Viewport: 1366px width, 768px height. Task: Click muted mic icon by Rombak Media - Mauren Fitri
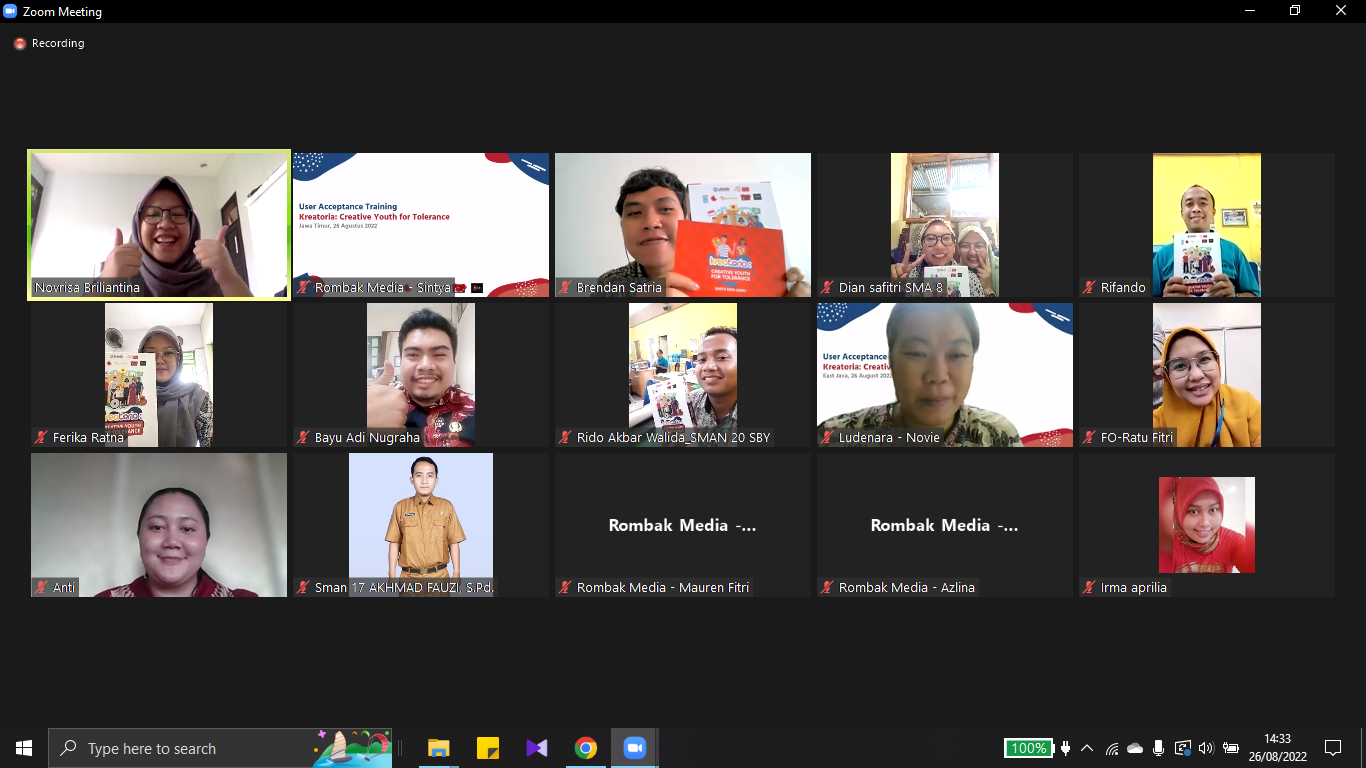pos(566,588)
